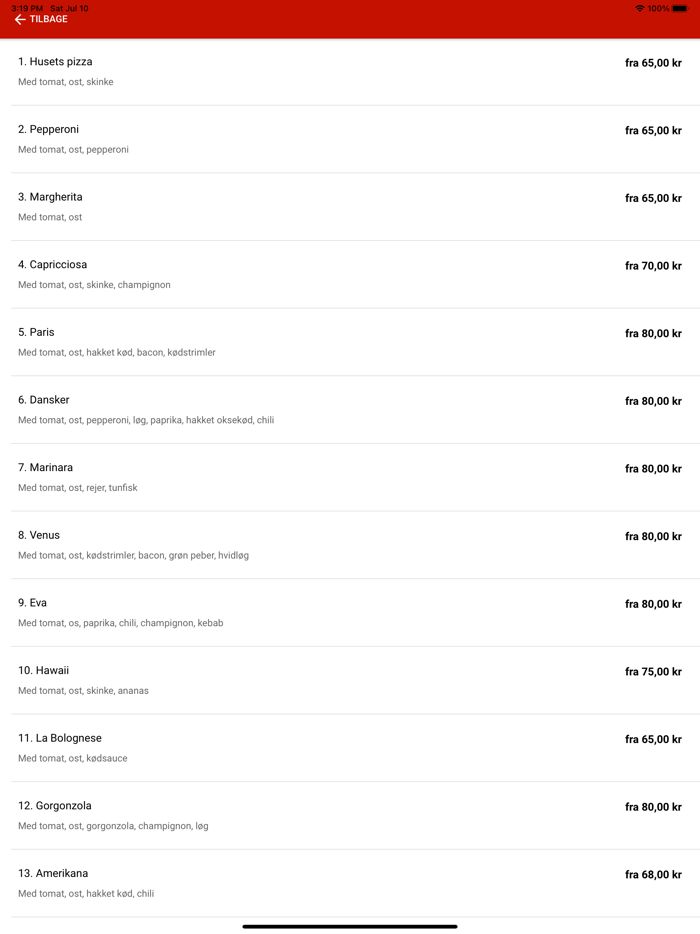Viewport: 700px width, 934px height.
Task: Choose 9. Eva pizza
Action: [x=33, y=603]
